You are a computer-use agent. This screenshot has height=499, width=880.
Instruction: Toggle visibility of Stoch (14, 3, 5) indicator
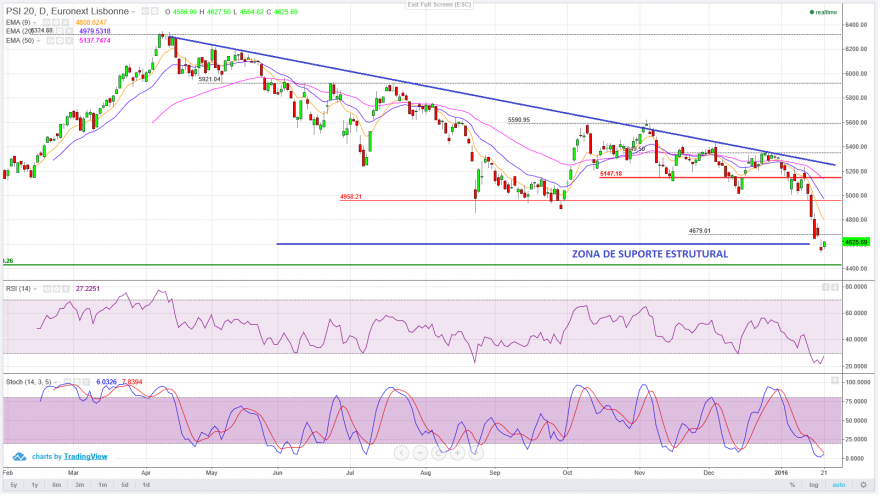pyautogui.click(x=67, y=382)
